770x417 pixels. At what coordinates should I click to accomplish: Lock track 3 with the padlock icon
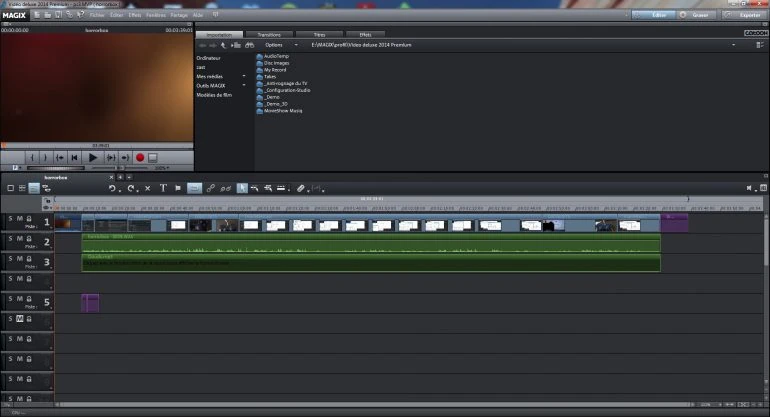point(29,261)
